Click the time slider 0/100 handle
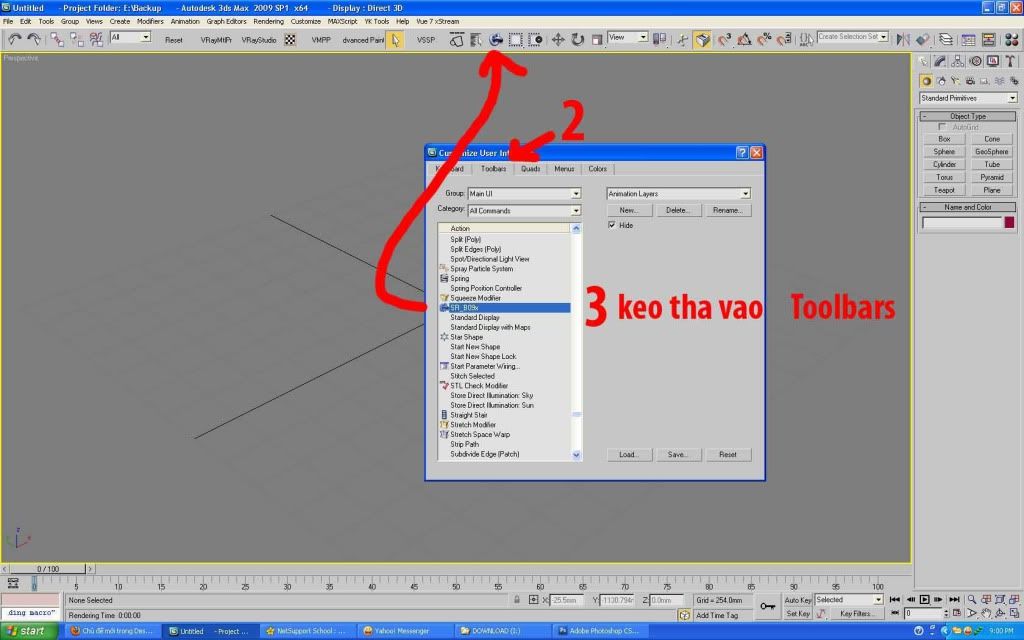This screenshot has width=1024, height=640. (48, 569)
